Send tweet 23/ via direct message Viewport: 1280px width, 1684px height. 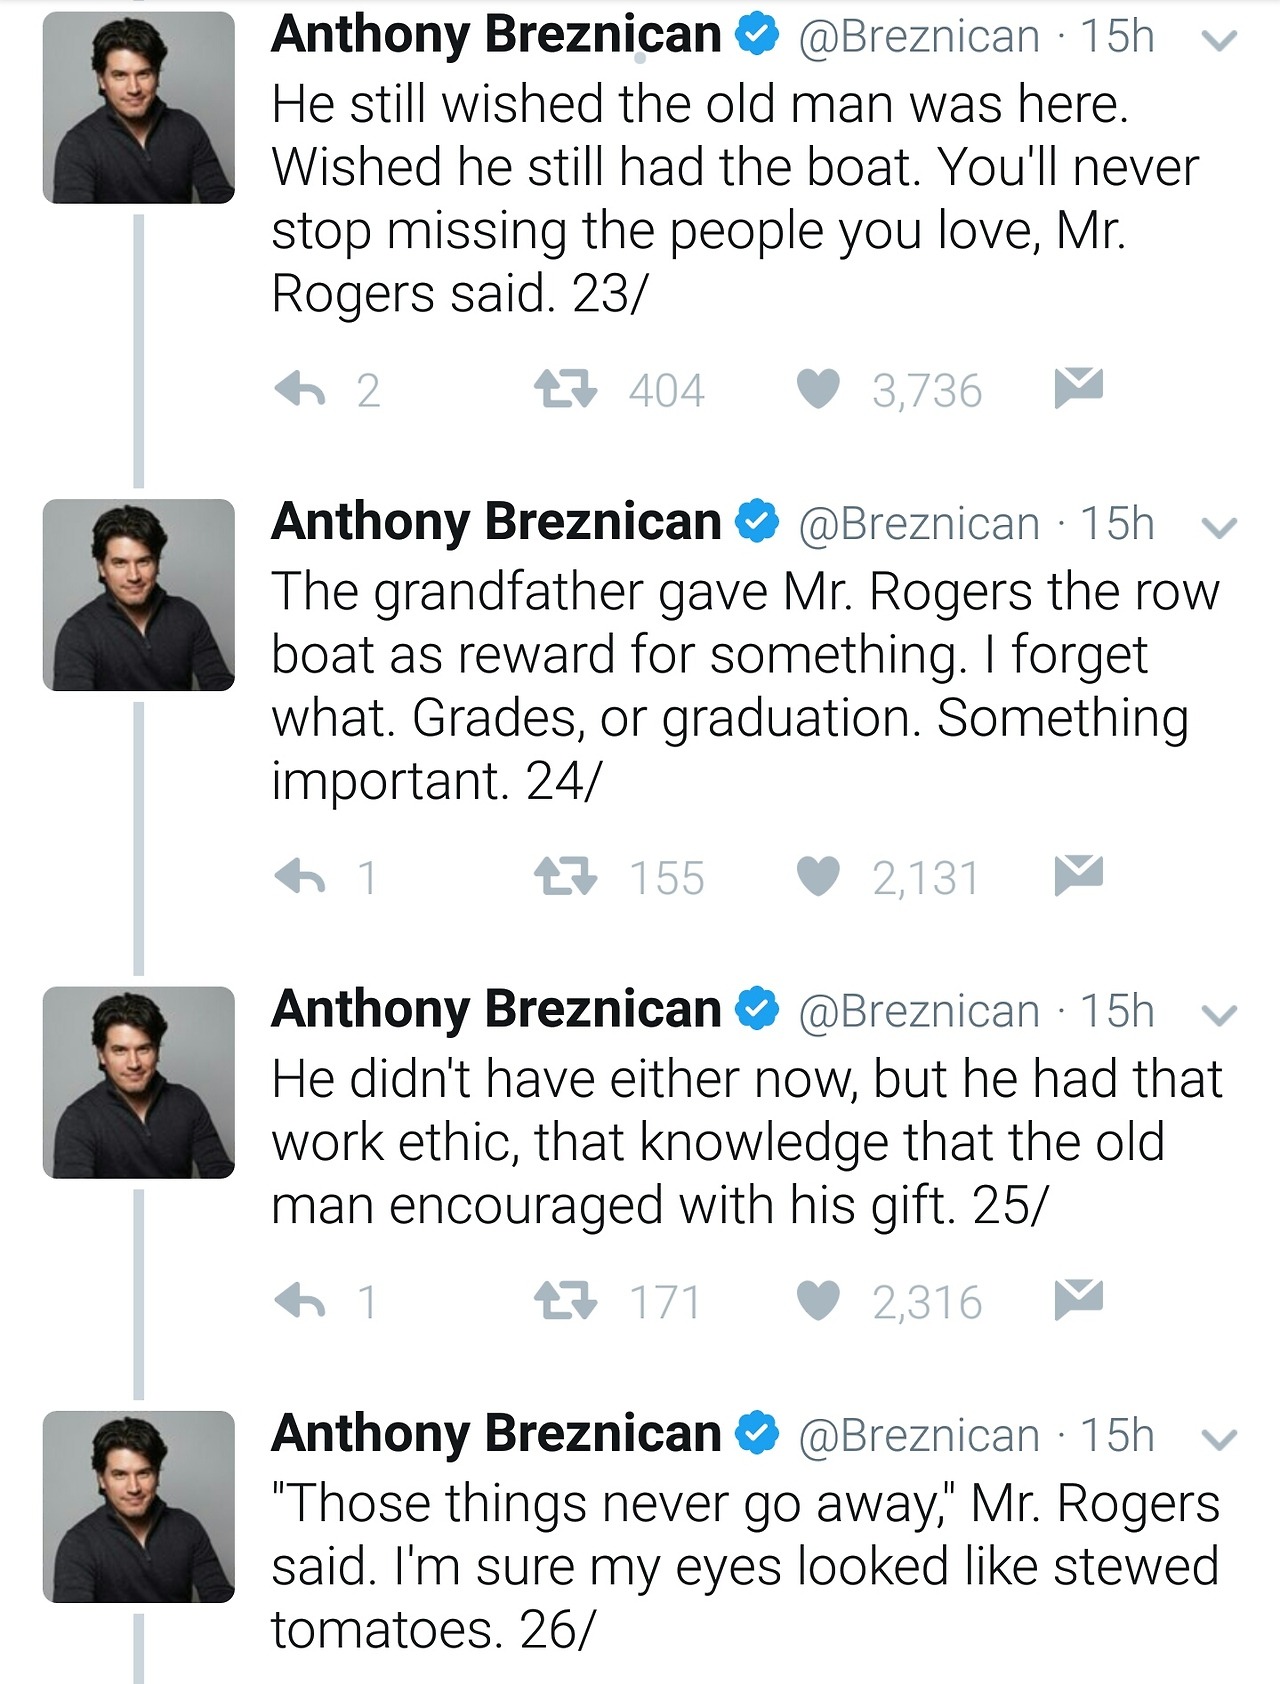click(1078, 387)
